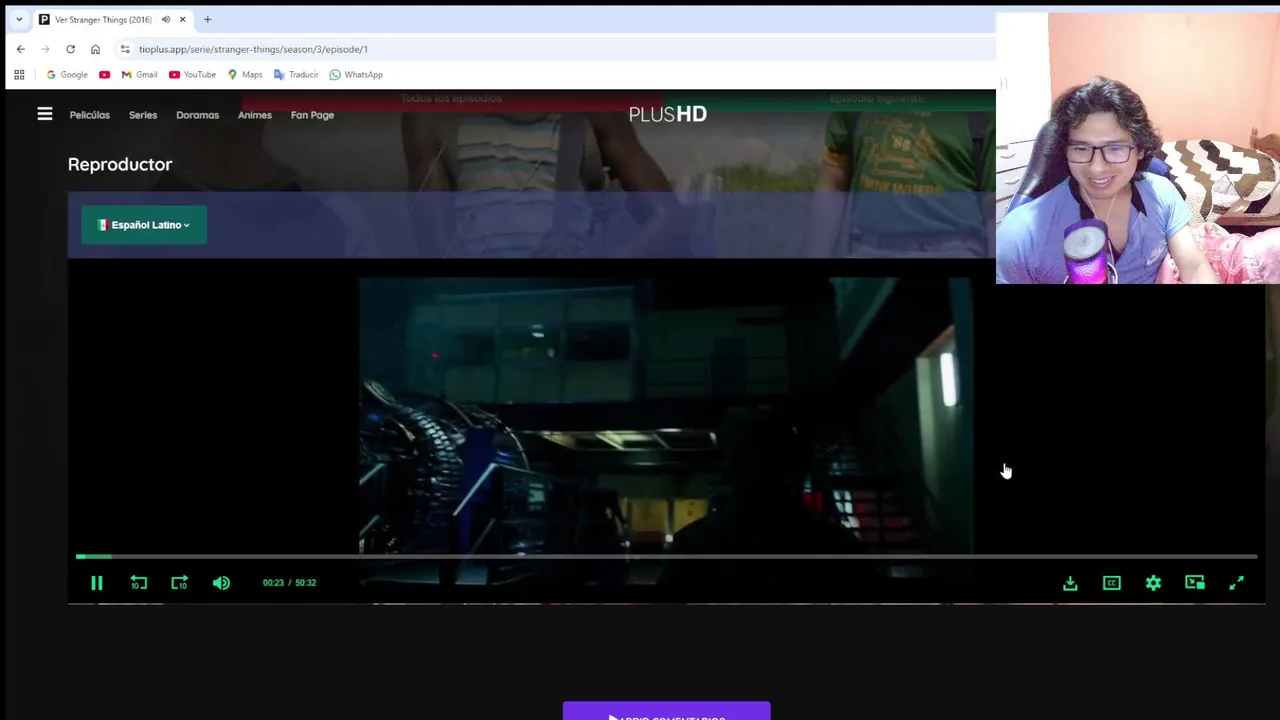The width and height of the screenshot is (1280, 720).
Task: Open the hamburger menu of PlusHD
Action: click(x=45, y=114)
